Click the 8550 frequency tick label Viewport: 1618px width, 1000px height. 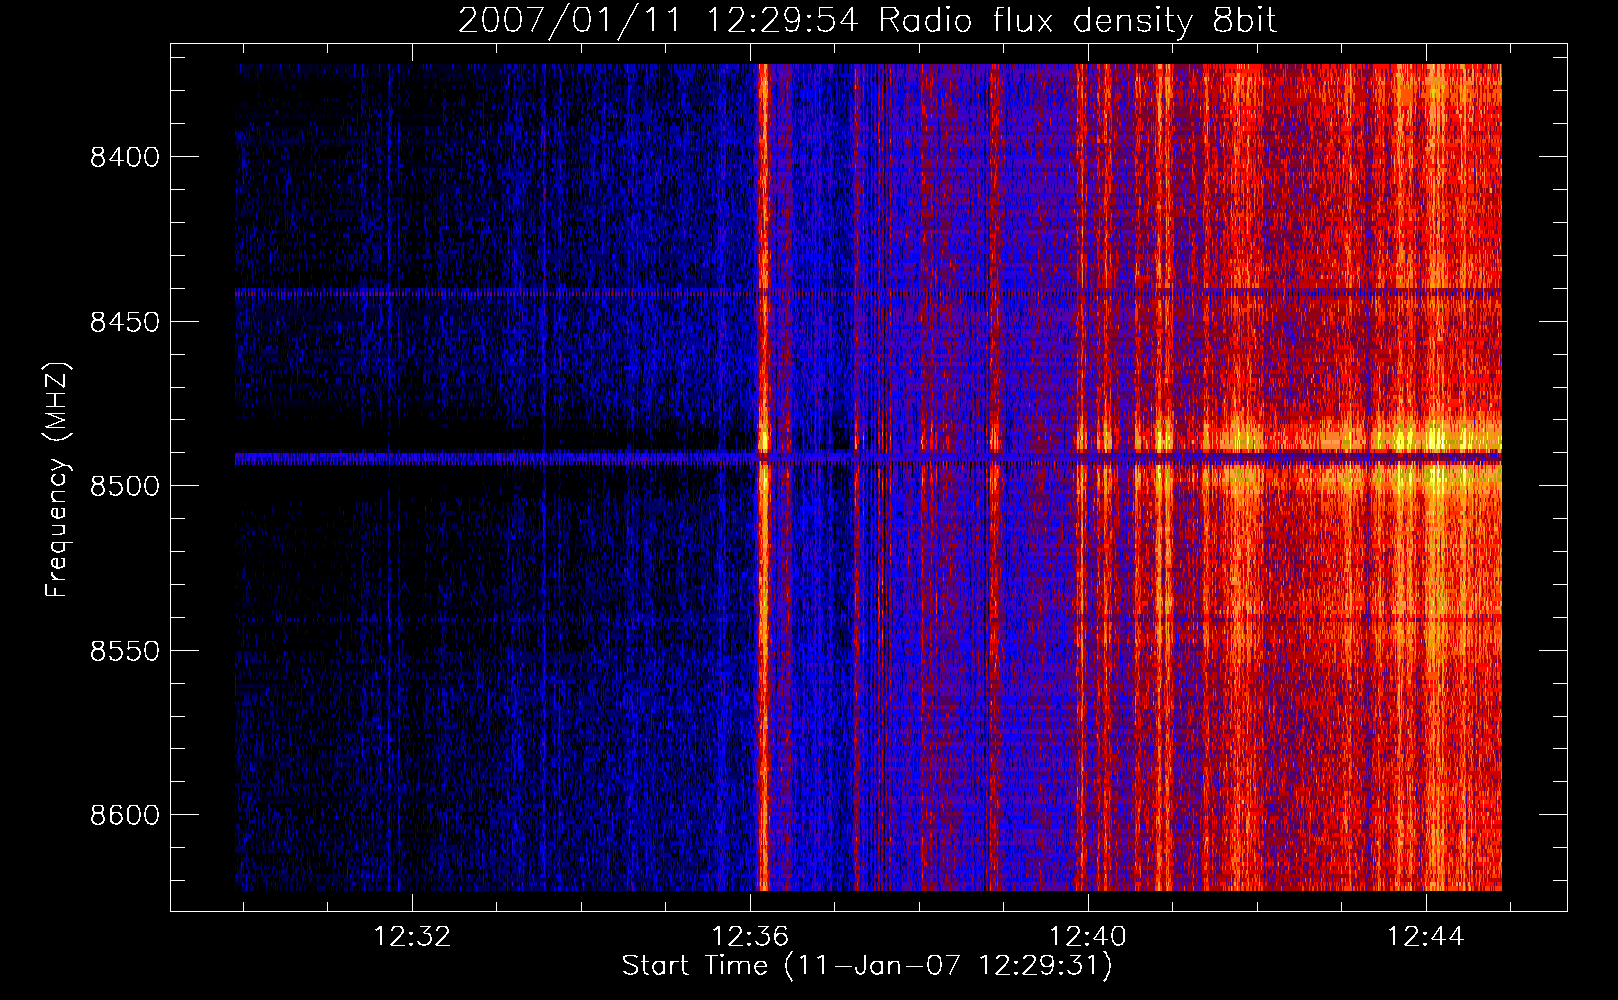tap(125, 651)
